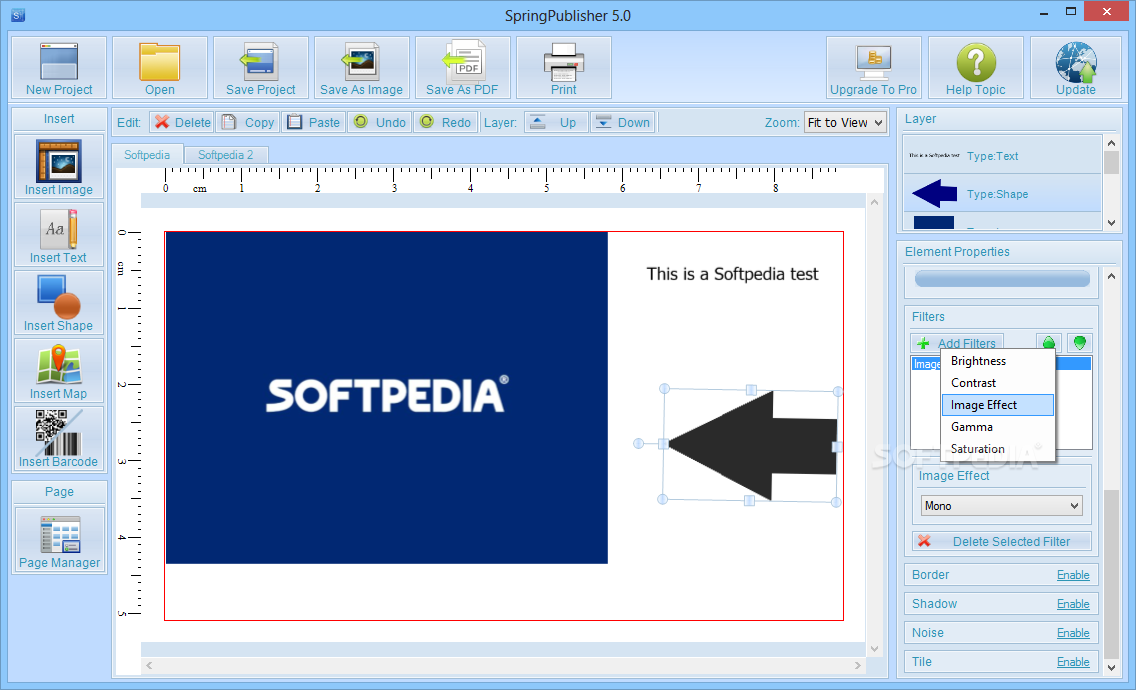Move layer Down

[622, 122]
